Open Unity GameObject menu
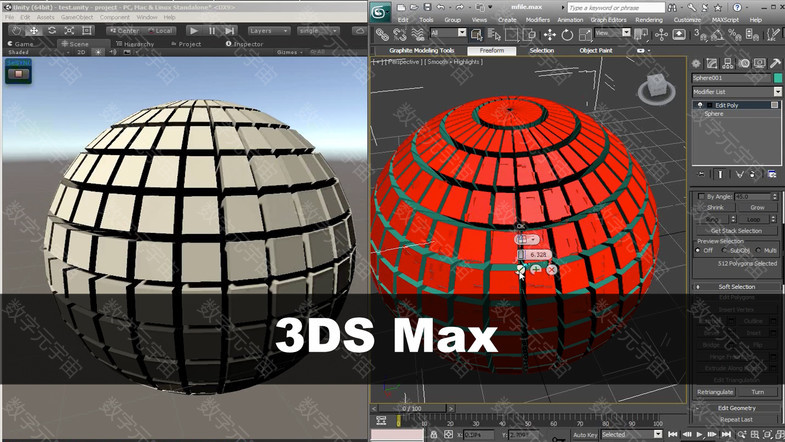Viewport: 785px width, 442px height. click(x=77, y=17)
